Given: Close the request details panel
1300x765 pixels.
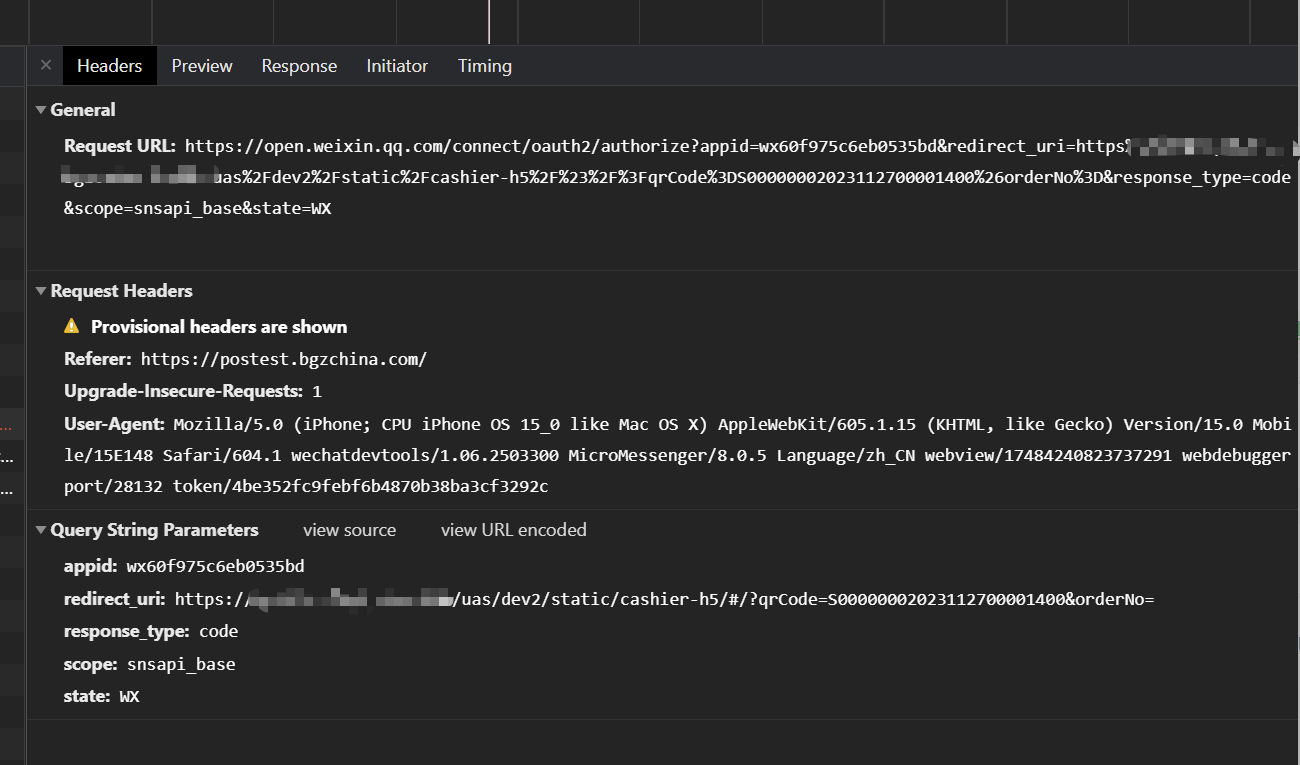Looking at the screenshot, I should (x=45, y=65).
